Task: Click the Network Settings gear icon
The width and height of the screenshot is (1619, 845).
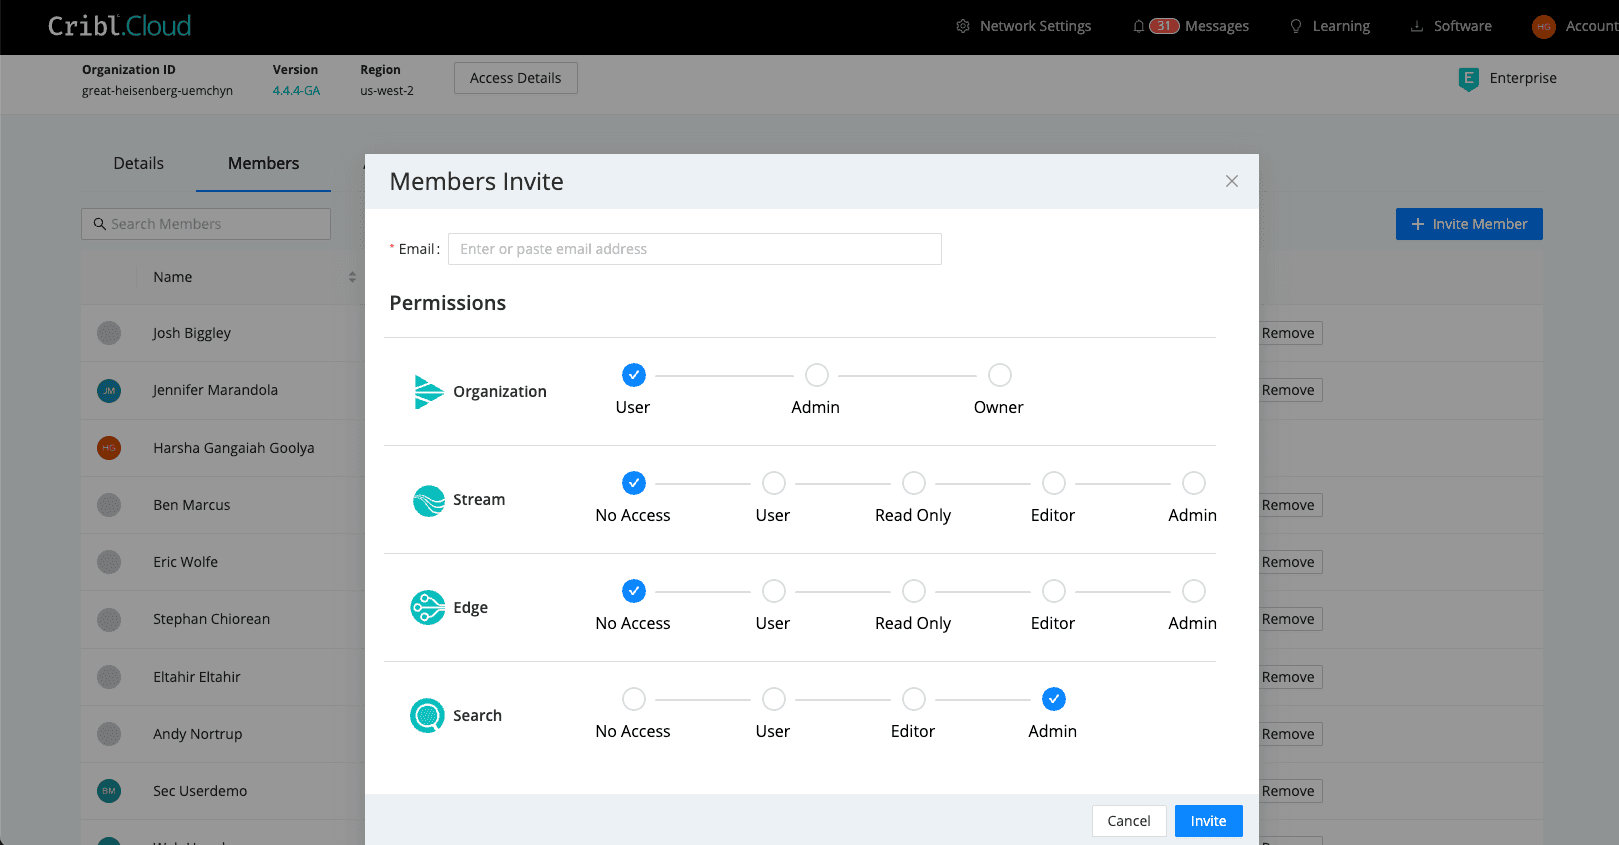Action: pyautogui.click(x=963, y=26)
